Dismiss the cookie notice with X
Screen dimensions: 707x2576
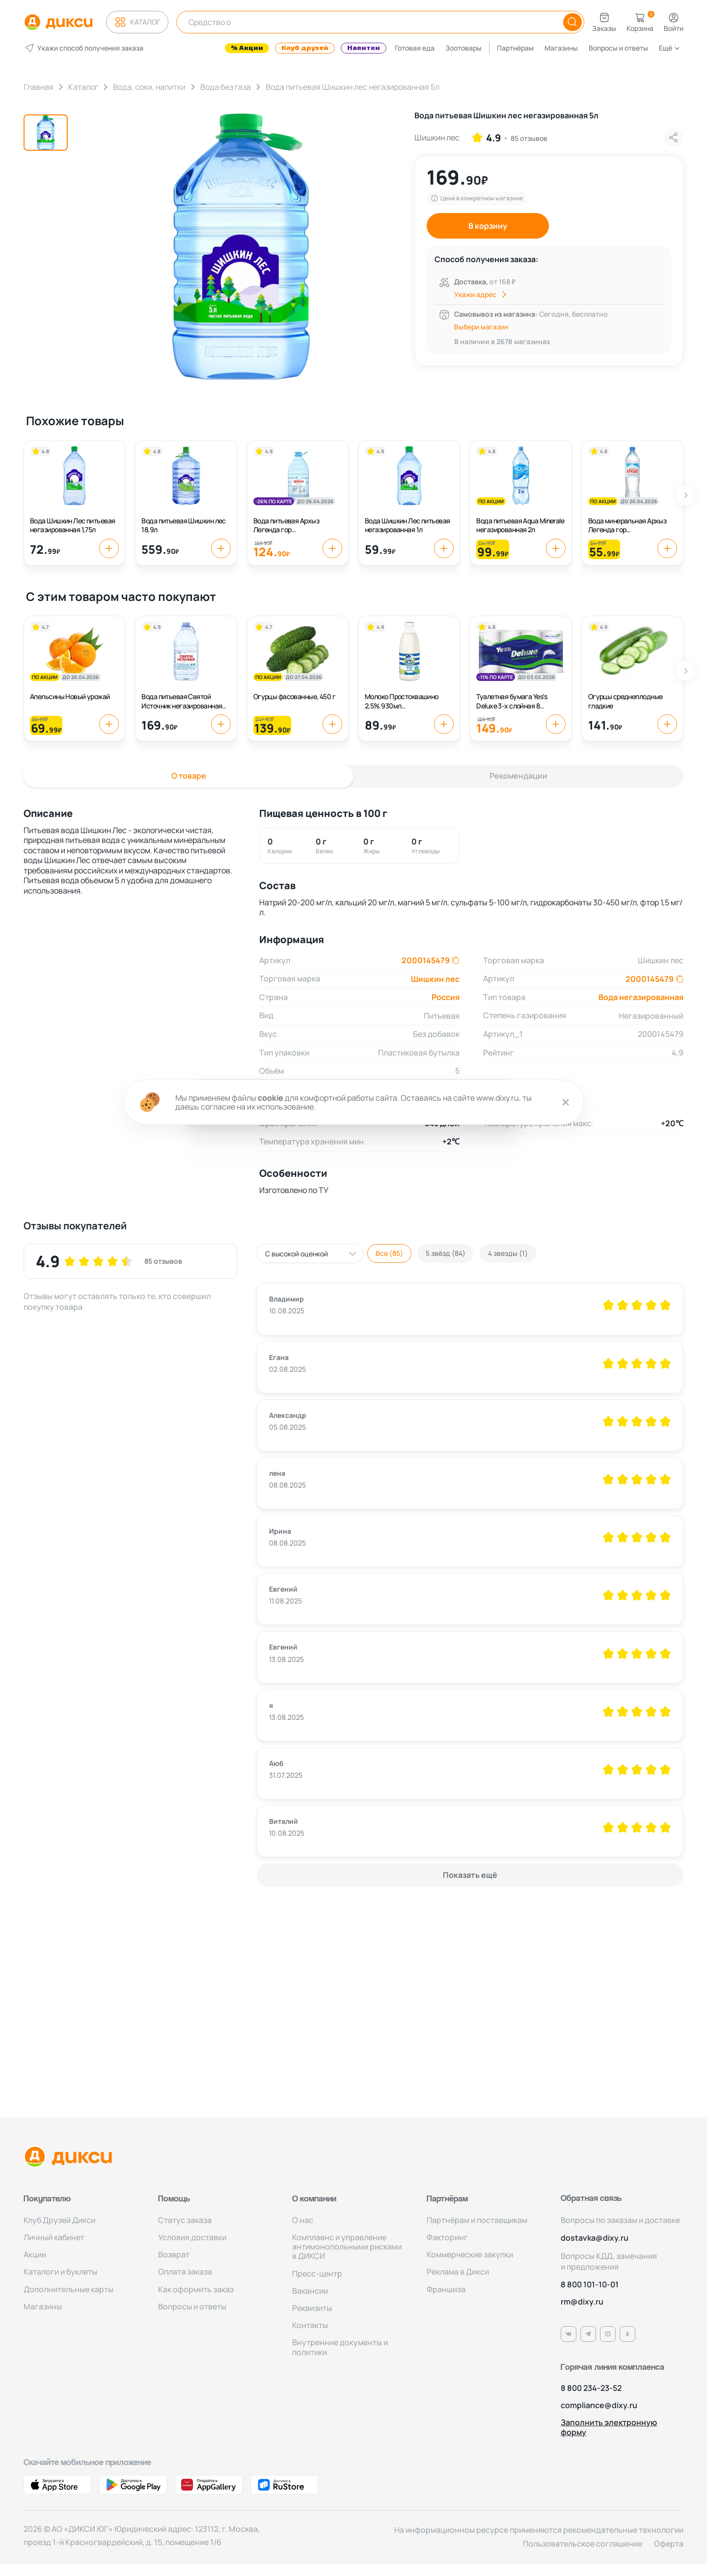tap(565, 1102)
